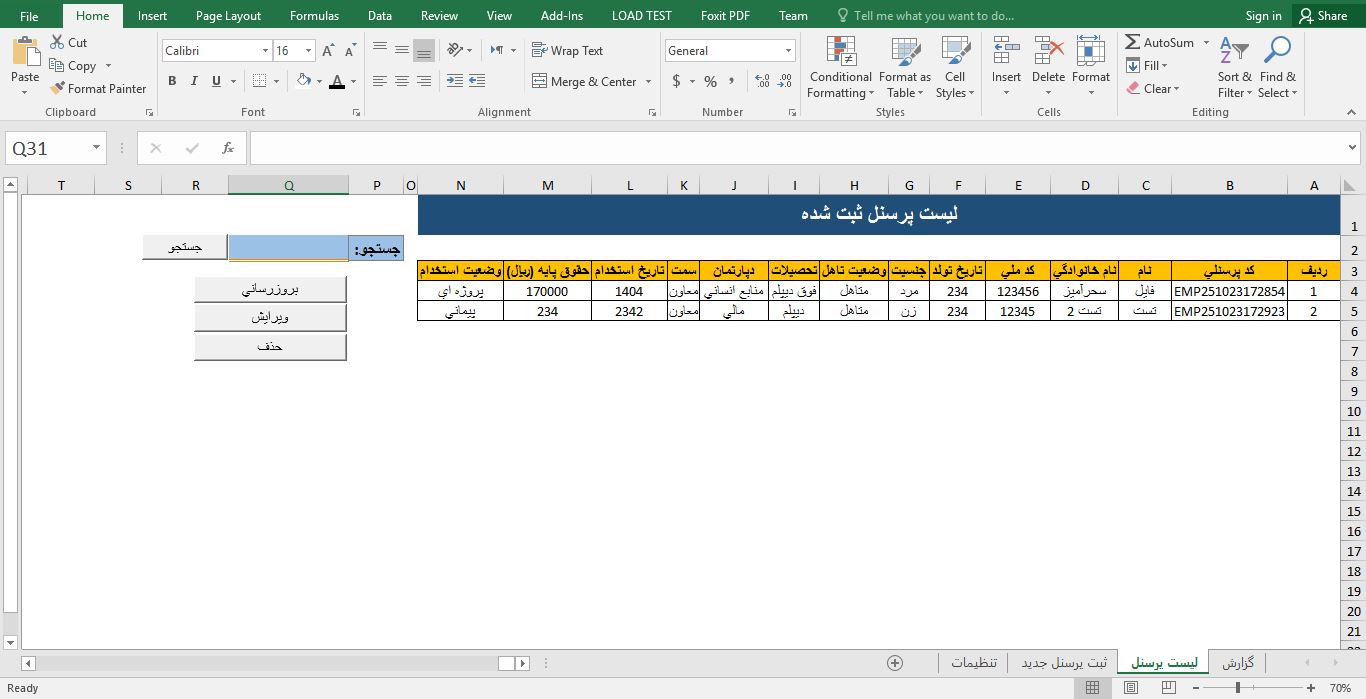Click the Increase Font Size icon
This screenshot has height=699, width=1366.
[329, 51]
